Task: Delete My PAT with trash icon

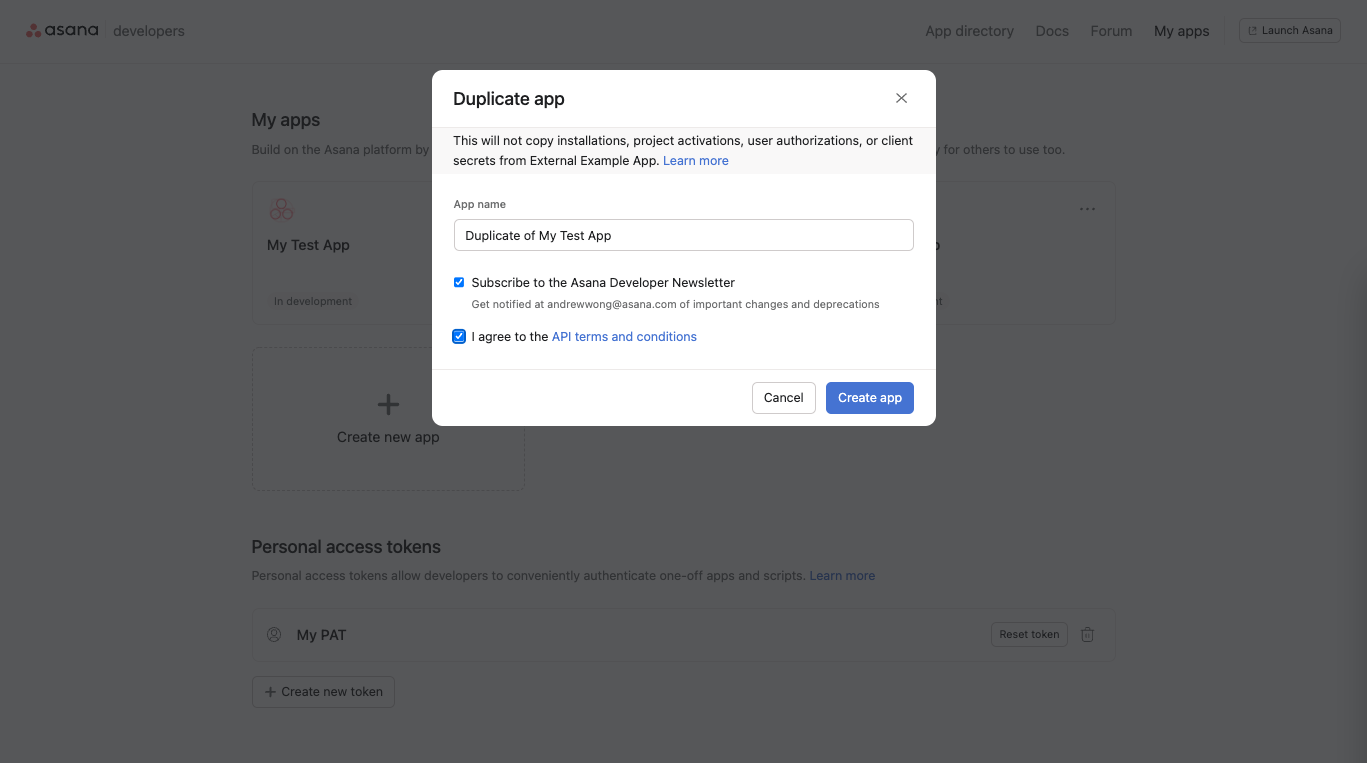Action: coord(1088,634)
